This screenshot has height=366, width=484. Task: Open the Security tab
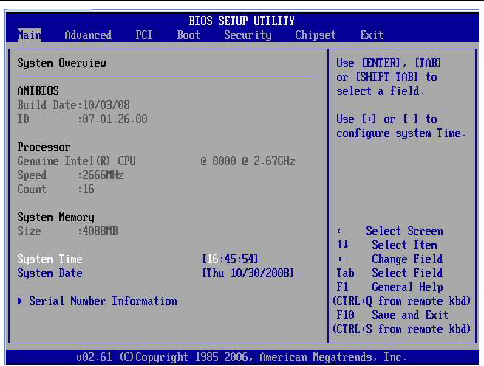click(248, 35)
